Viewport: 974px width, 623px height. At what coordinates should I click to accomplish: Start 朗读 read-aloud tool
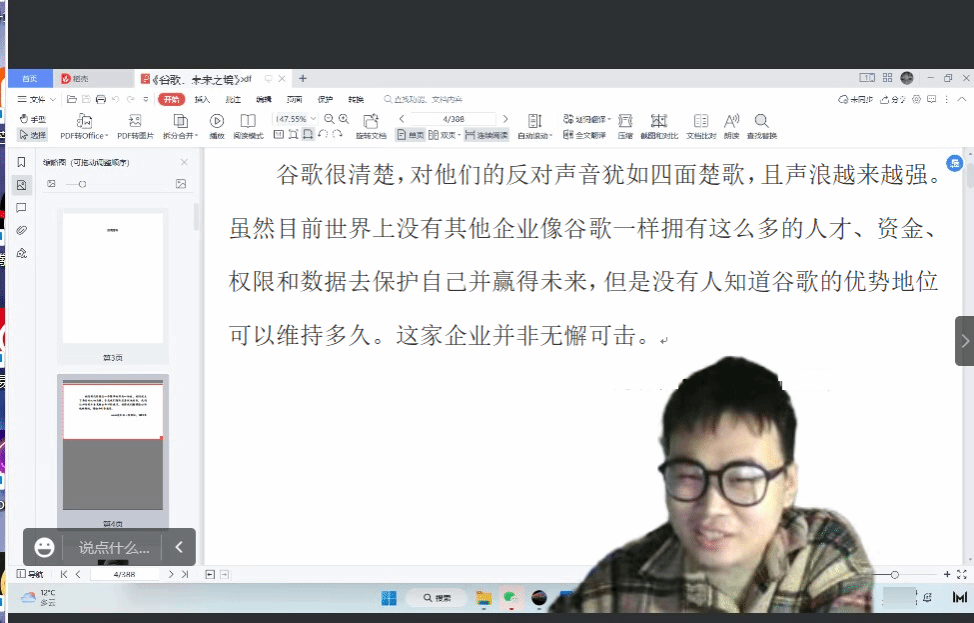[x=731, y=120]
